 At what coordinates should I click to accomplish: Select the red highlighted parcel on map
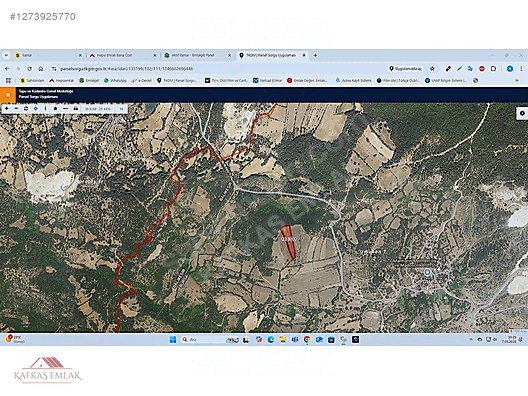pyautogui.click(x=288, y=242)
